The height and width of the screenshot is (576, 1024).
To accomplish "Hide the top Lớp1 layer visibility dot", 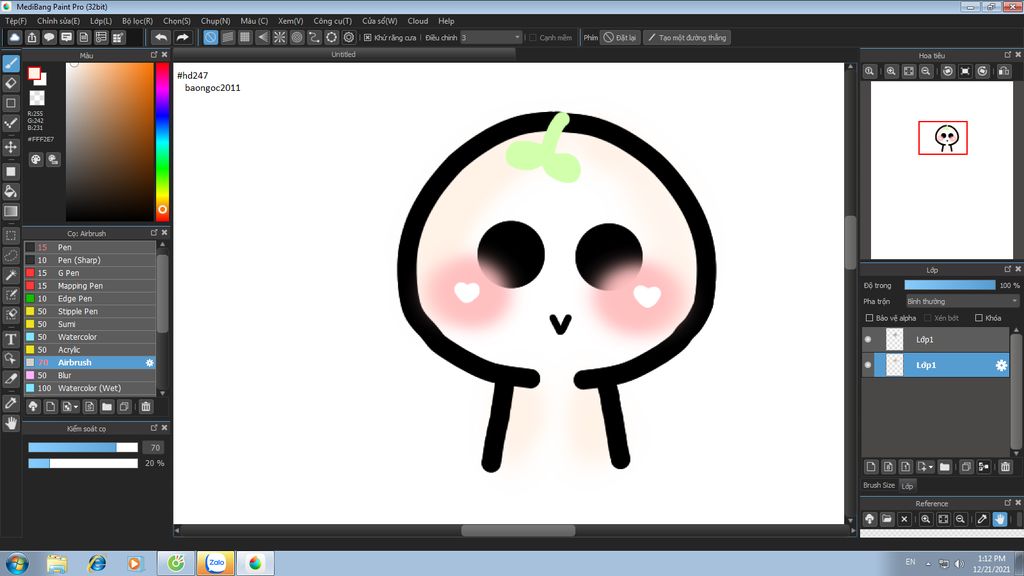I will coord(868,340).
